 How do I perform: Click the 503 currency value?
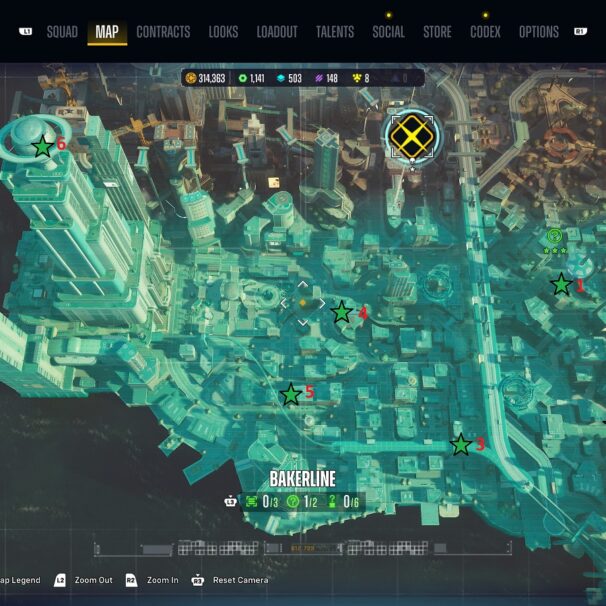(x=295, y=78)
